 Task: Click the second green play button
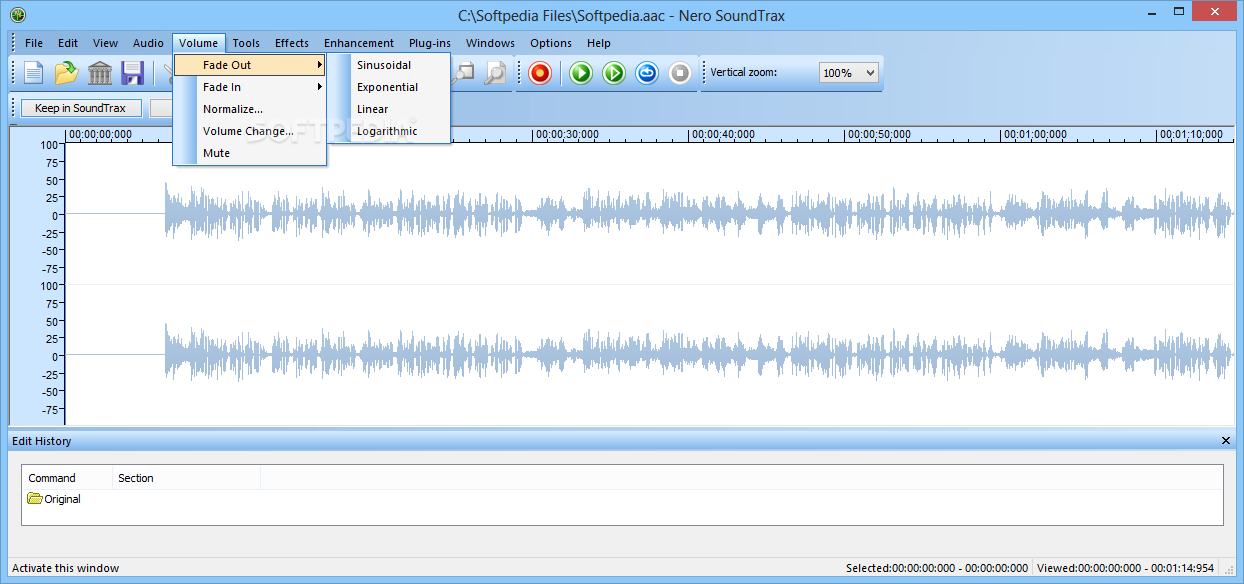tap(614, 73)
